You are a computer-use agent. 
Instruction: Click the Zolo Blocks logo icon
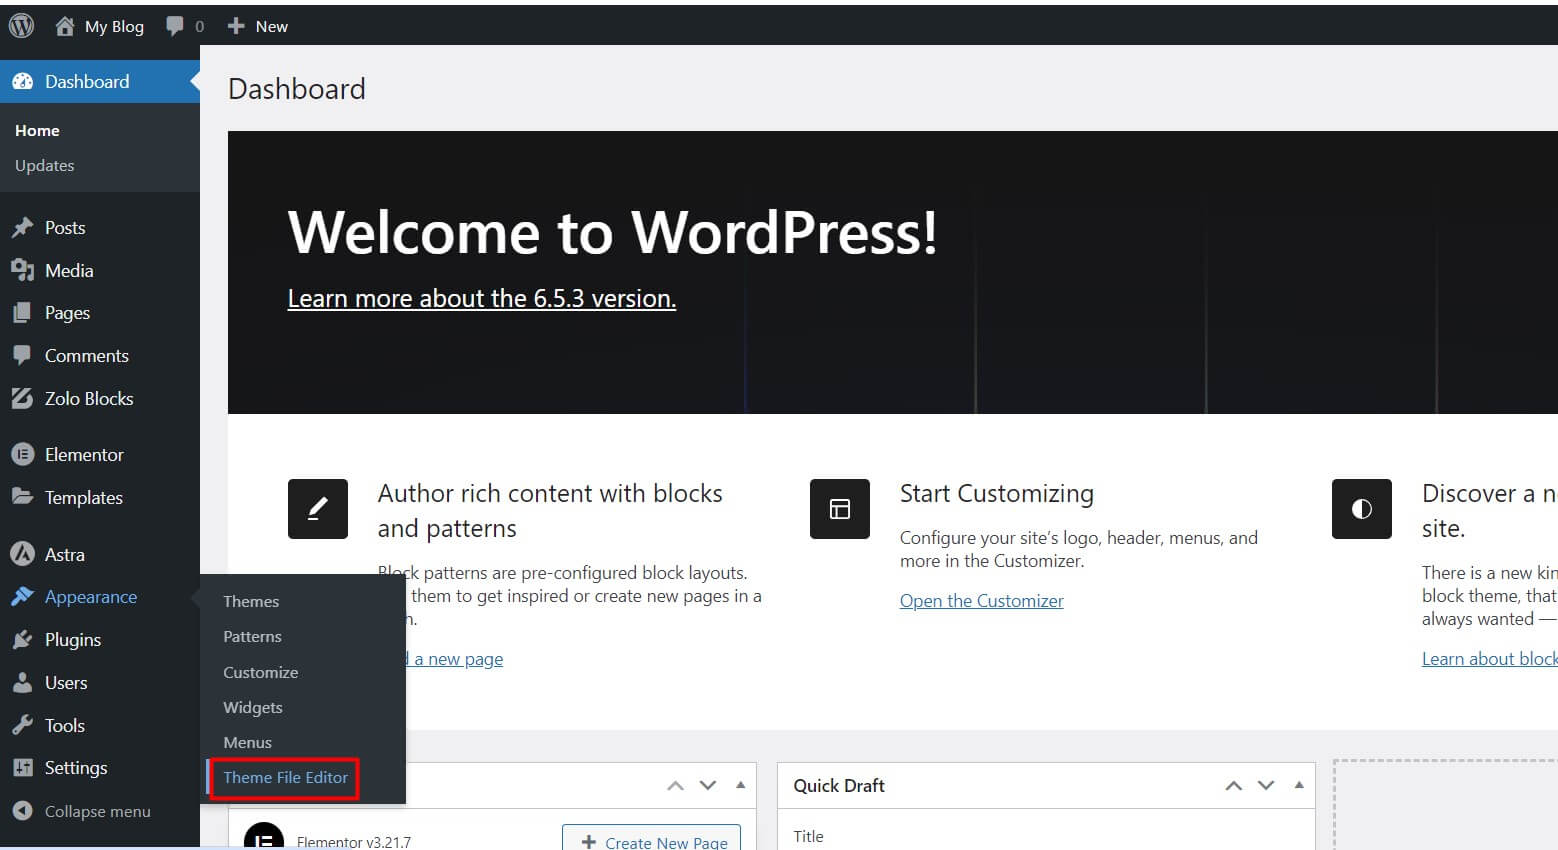coord(22,398)
